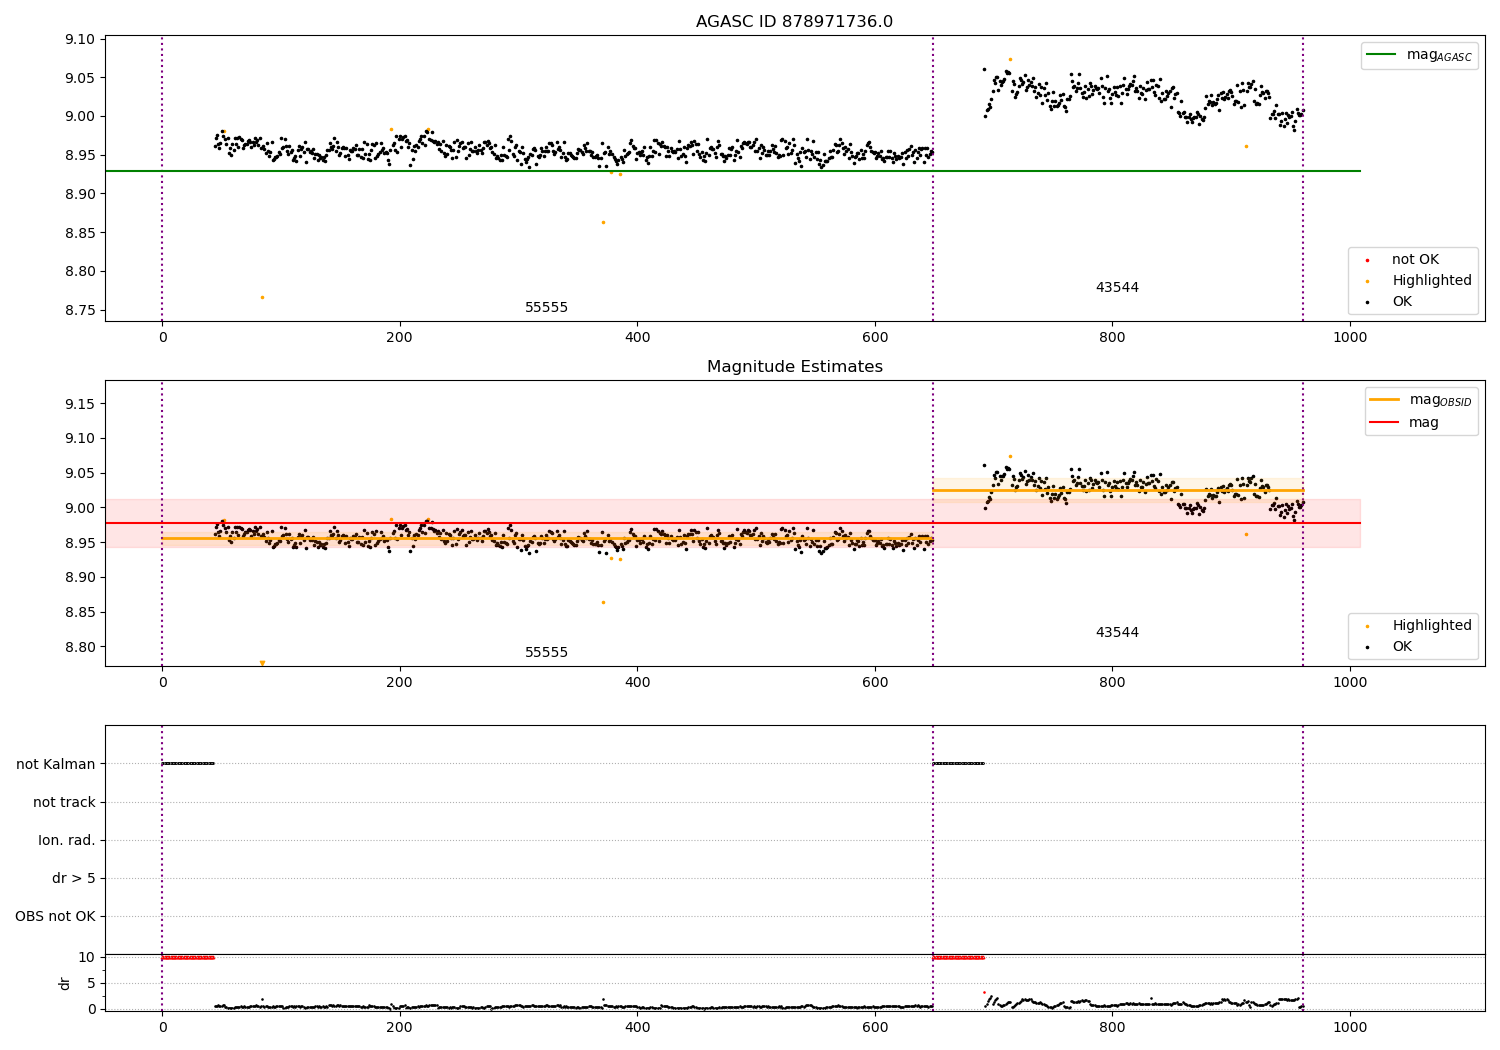This screenshot has width=1500, height=1050.
Task: Click the '0' x-tick under the bottom plot
Action: click(162, 1027)
